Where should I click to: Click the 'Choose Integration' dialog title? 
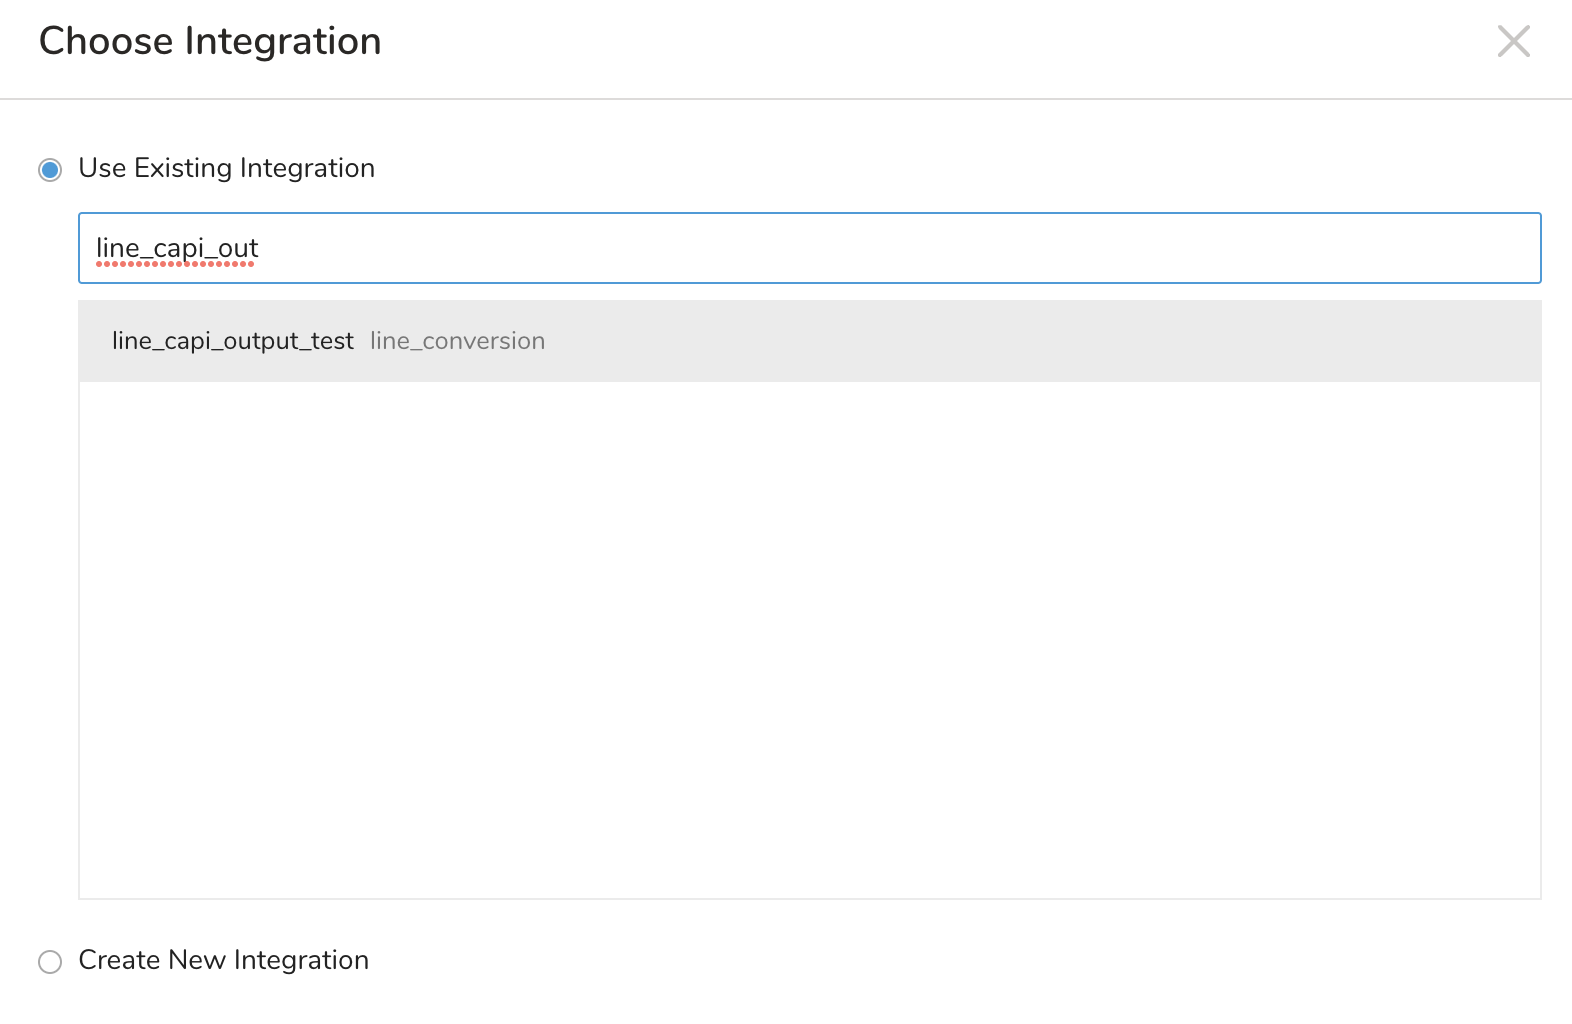(x=210, y=41)
